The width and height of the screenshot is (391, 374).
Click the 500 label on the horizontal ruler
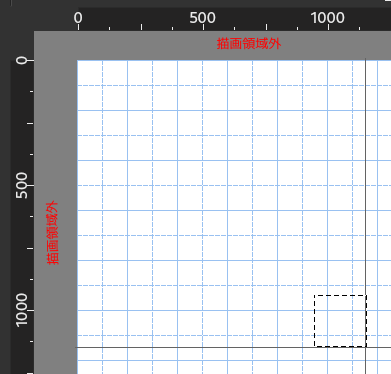coord(202,18)
